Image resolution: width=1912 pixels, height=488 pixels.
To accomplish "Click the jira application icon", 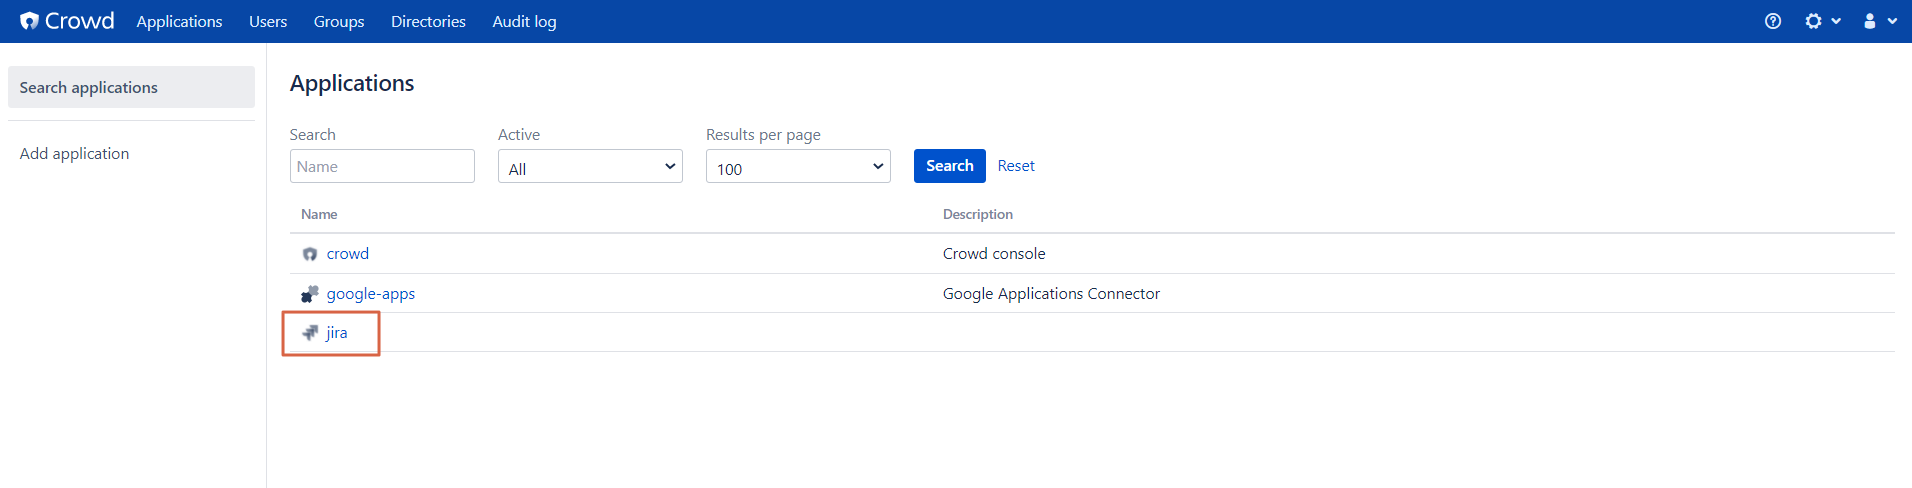I will tap(310, 333).
